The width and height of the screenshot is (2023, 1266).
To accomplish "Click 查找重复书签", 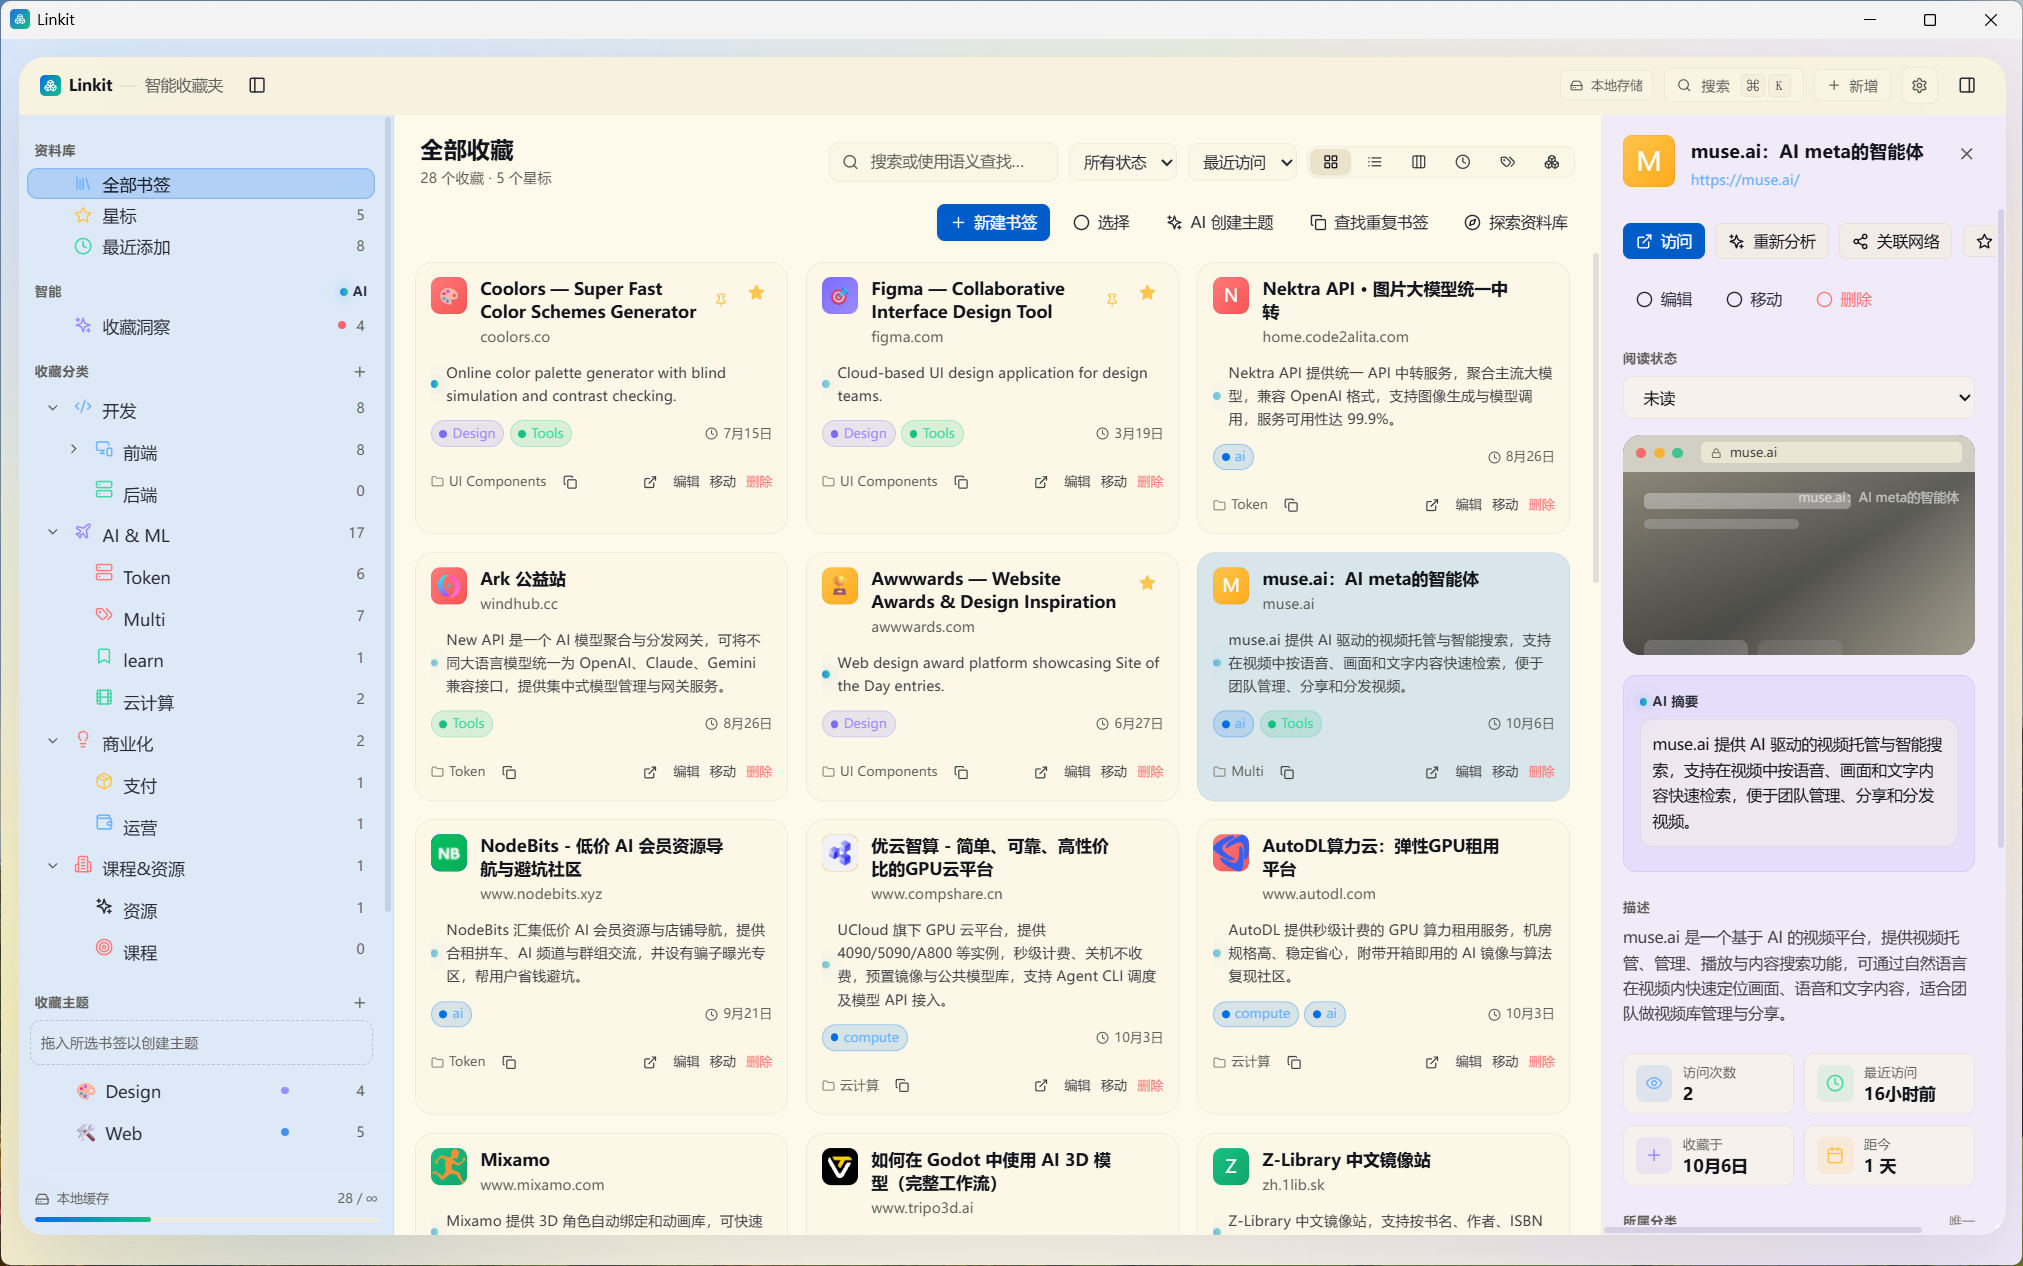I will 1369,222.
